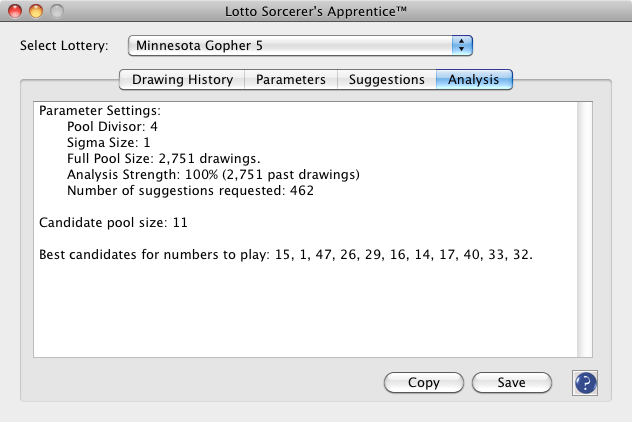Click the 'Analysis Strength: 100%' line
The image size is (632, 422).
point(213,175)
